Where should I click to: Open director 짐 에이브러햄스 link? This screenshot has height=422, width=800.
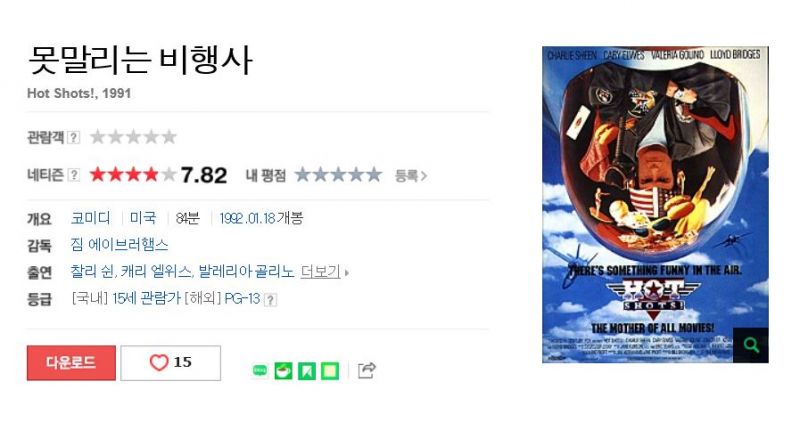[x=119, y=244]
